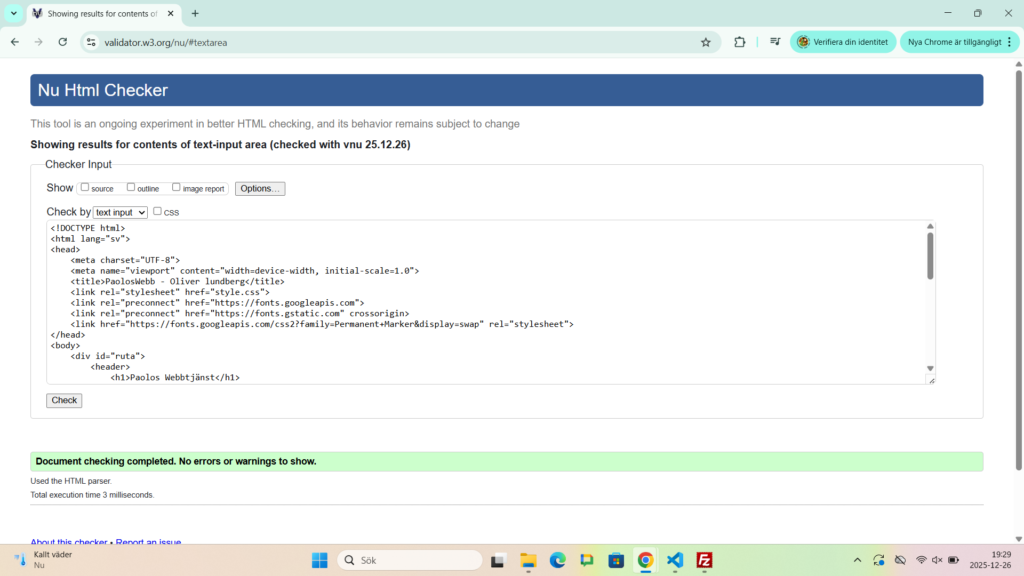Show hidden system tray icons
The image size is (1024, 576).
pos(857,560)
